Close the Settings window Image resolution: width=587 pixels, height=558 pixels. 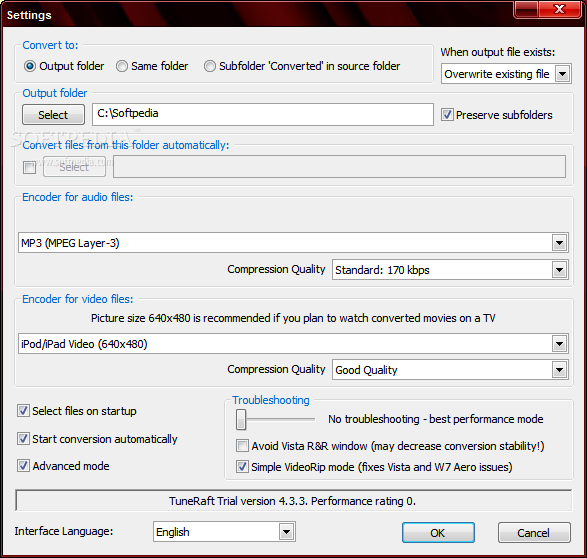(x=560, y=9)
